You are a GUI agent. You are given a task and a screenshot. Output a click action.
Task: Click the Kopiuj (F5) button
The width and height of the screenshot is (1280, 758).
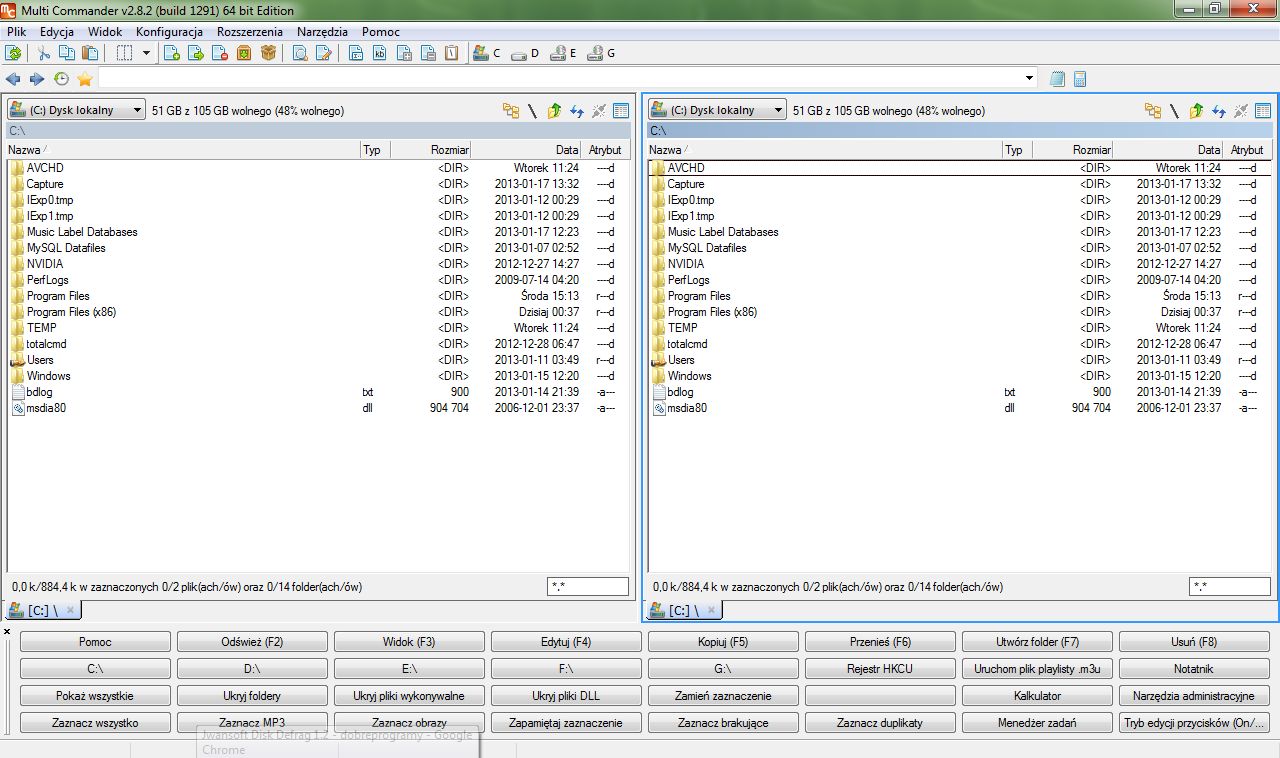click(723, 642)
